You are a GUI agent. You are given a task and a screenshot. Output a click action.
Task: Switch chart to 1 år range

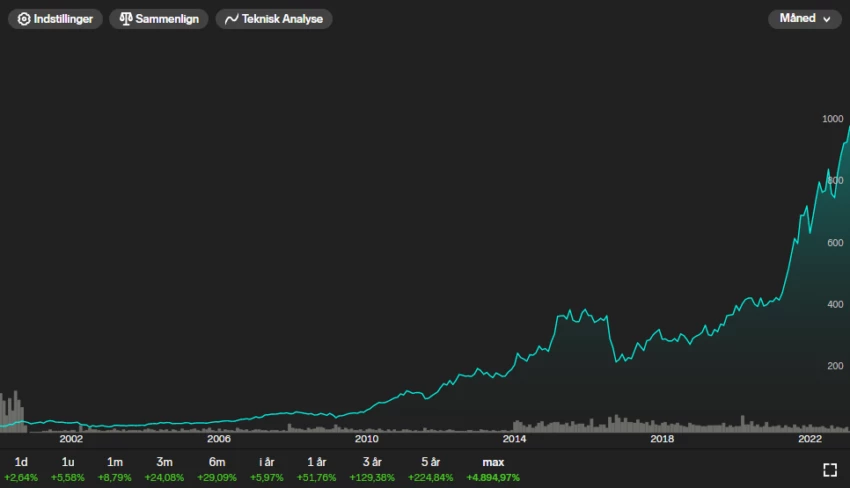click(x=317, y=469)
